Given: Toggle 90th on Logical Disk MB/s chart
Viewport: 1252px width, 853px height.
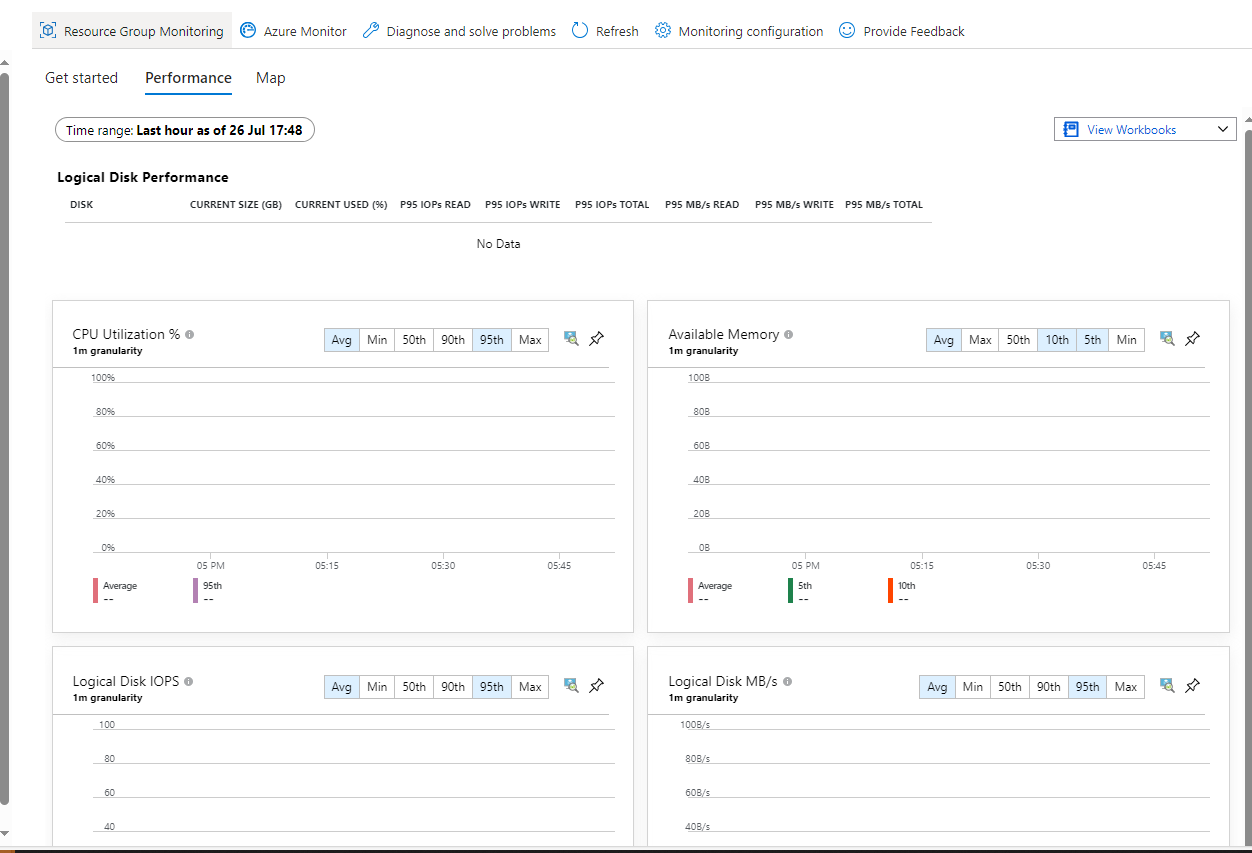Looking at the screenshot, I should click(x=1048, y=687).
